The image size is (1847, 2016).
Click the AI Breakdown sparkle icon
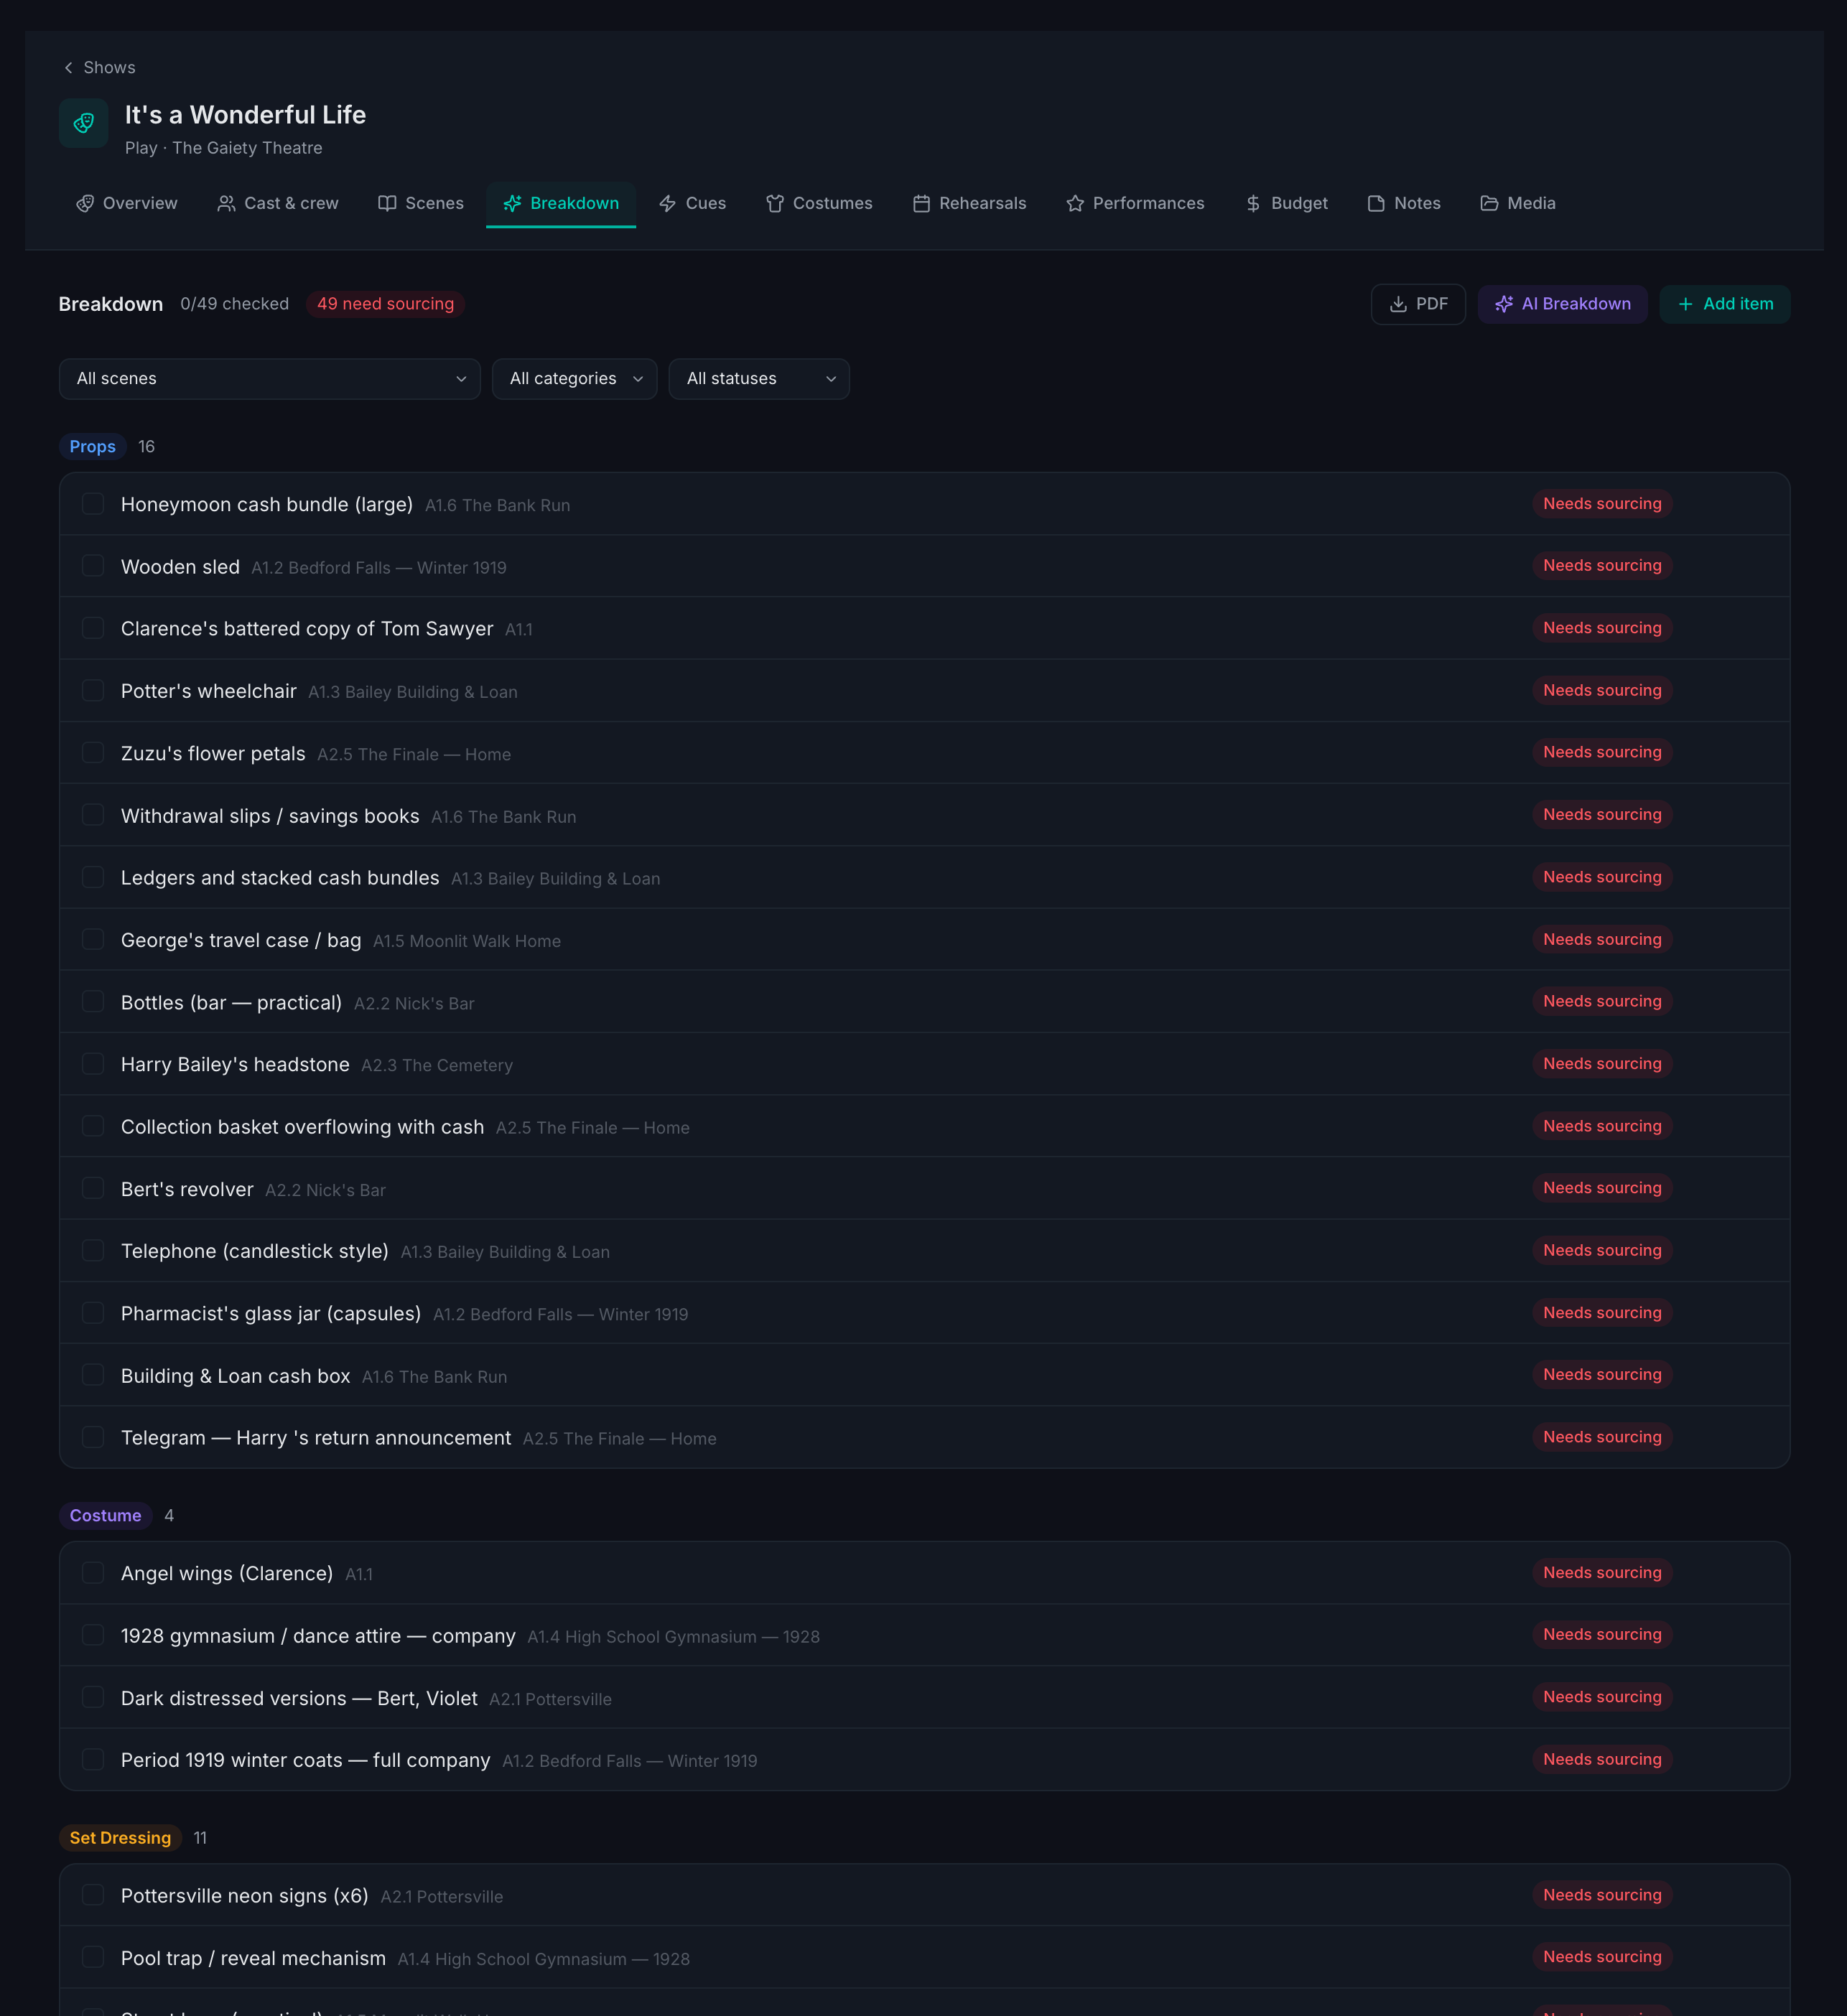(x=1503, y=304)
